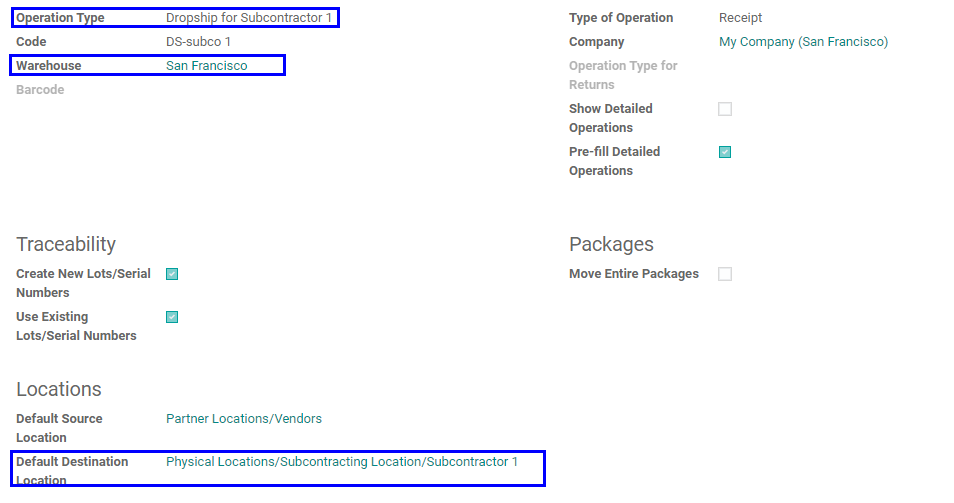Click the Locations section heading
The width and height of the screenshot is (954, 503).
click(59, 389)
